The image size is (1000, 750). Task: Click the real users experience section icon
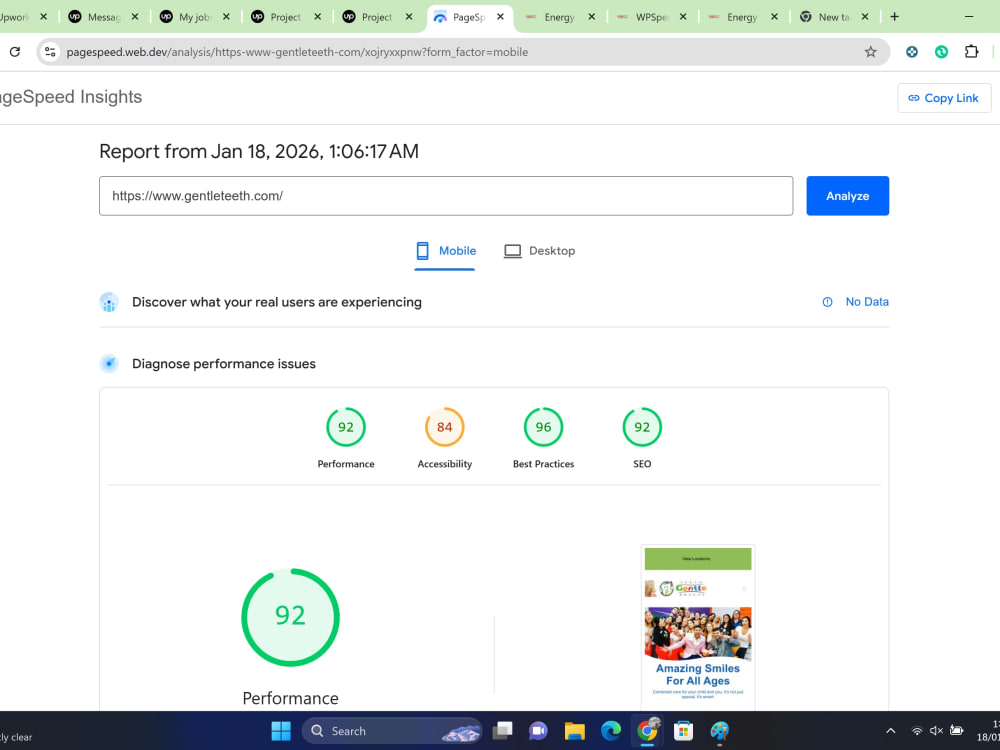tap(109, 302)
